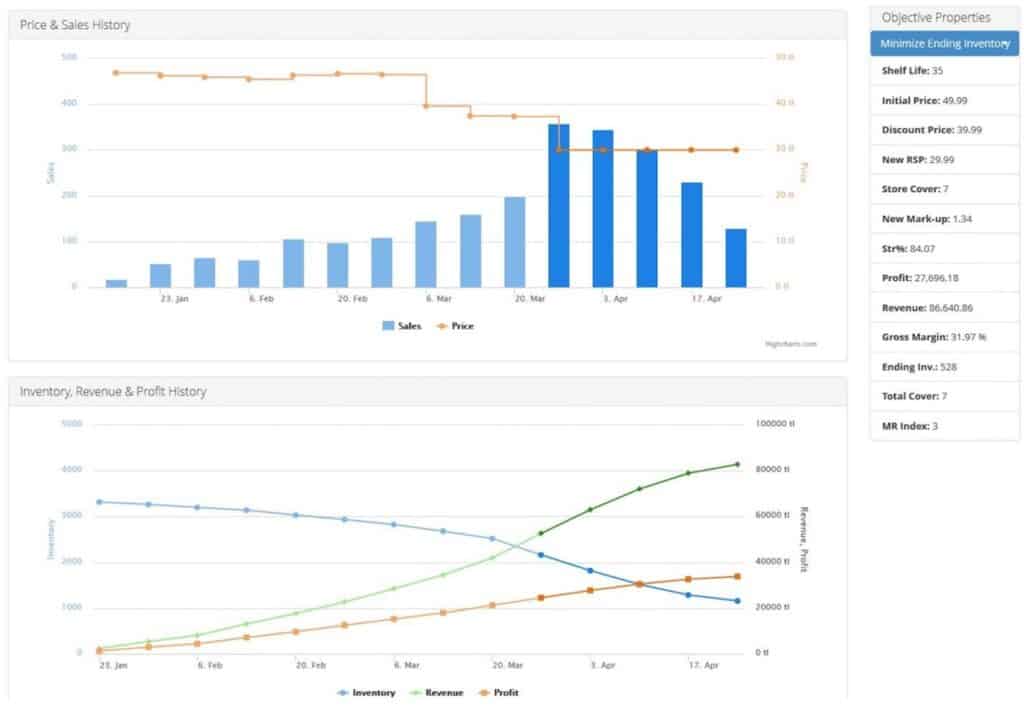Toggle the Profit legend entry
The width and height of the screenshot is (1024, 707).
pos(499,693)
